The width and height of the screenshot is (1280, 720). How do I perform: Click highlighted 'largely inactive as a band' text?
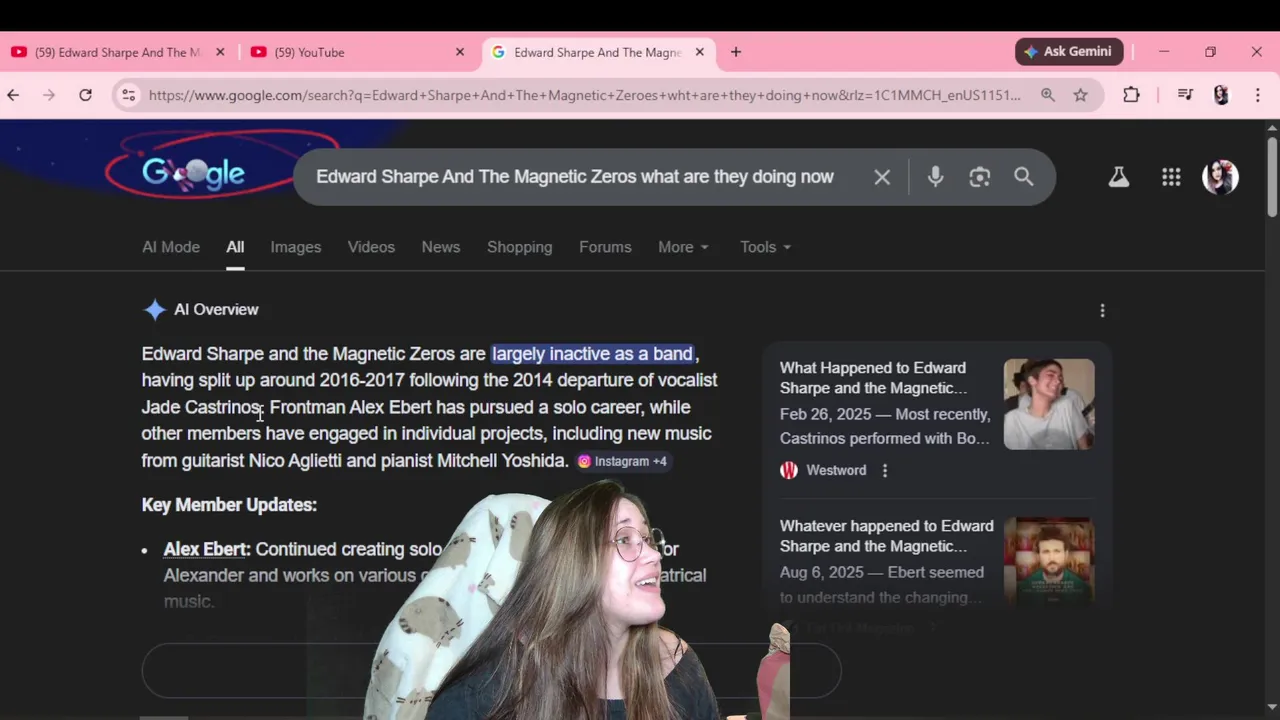pyautogui.click(x=592, y=354)
